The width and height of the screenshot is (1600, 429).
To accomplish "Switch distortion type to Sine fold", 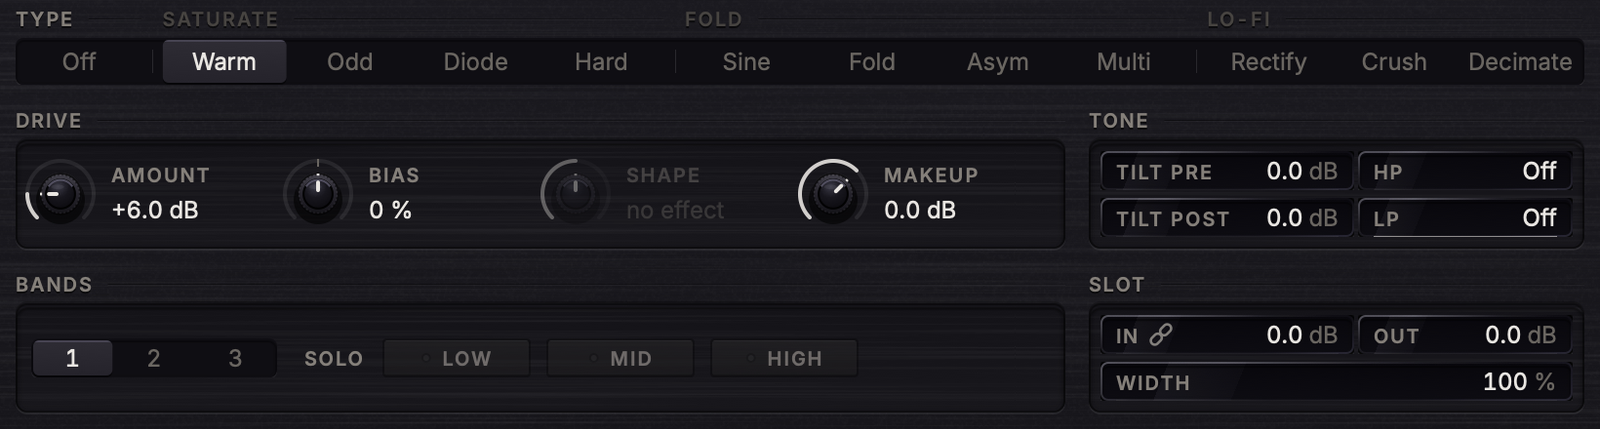I will pos(746,62).
